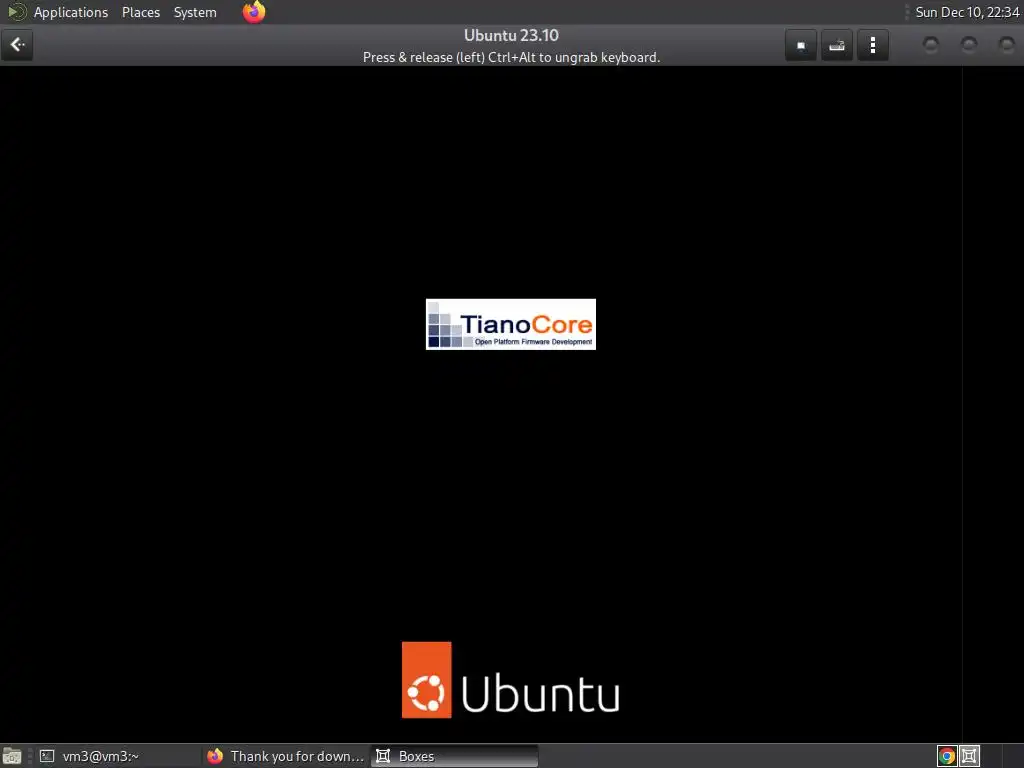The image size is (1024, 768).
Task: Click the show desktop icon in bottom panel
Action: point(12,756)
